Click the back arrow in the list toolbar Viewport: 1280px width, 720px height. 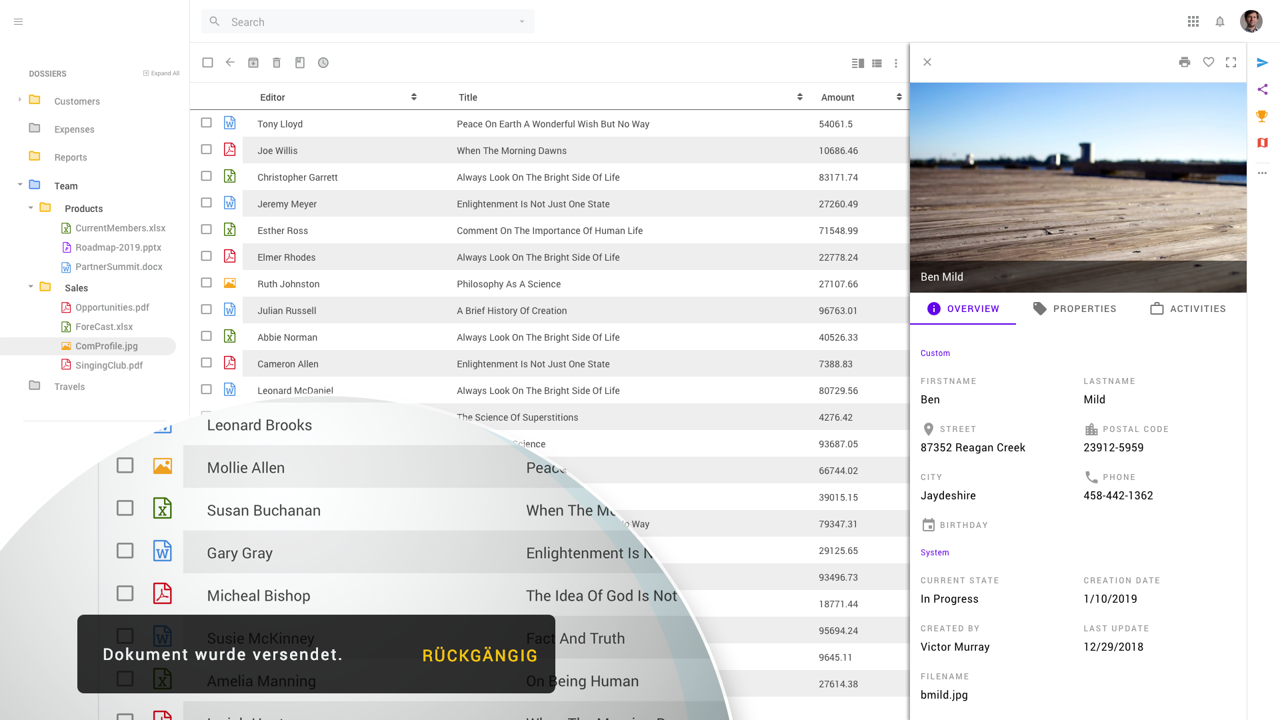tap(230, 63)
